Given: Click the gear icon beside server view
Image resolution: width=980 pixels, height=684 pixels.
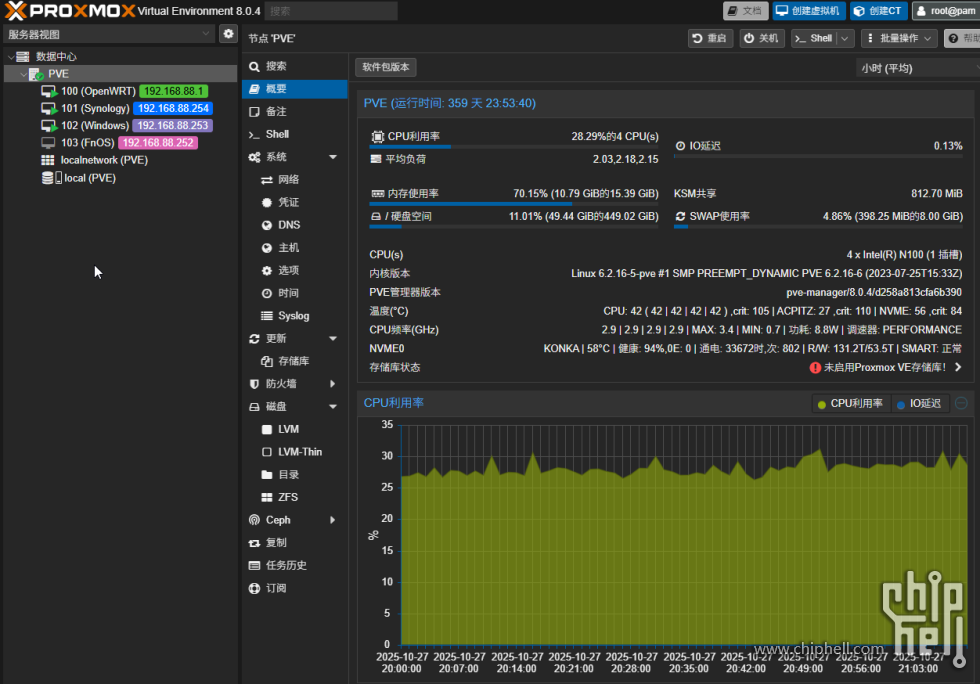Looking at the screenshot, I should pyautogui.click(x=228, y=34).
